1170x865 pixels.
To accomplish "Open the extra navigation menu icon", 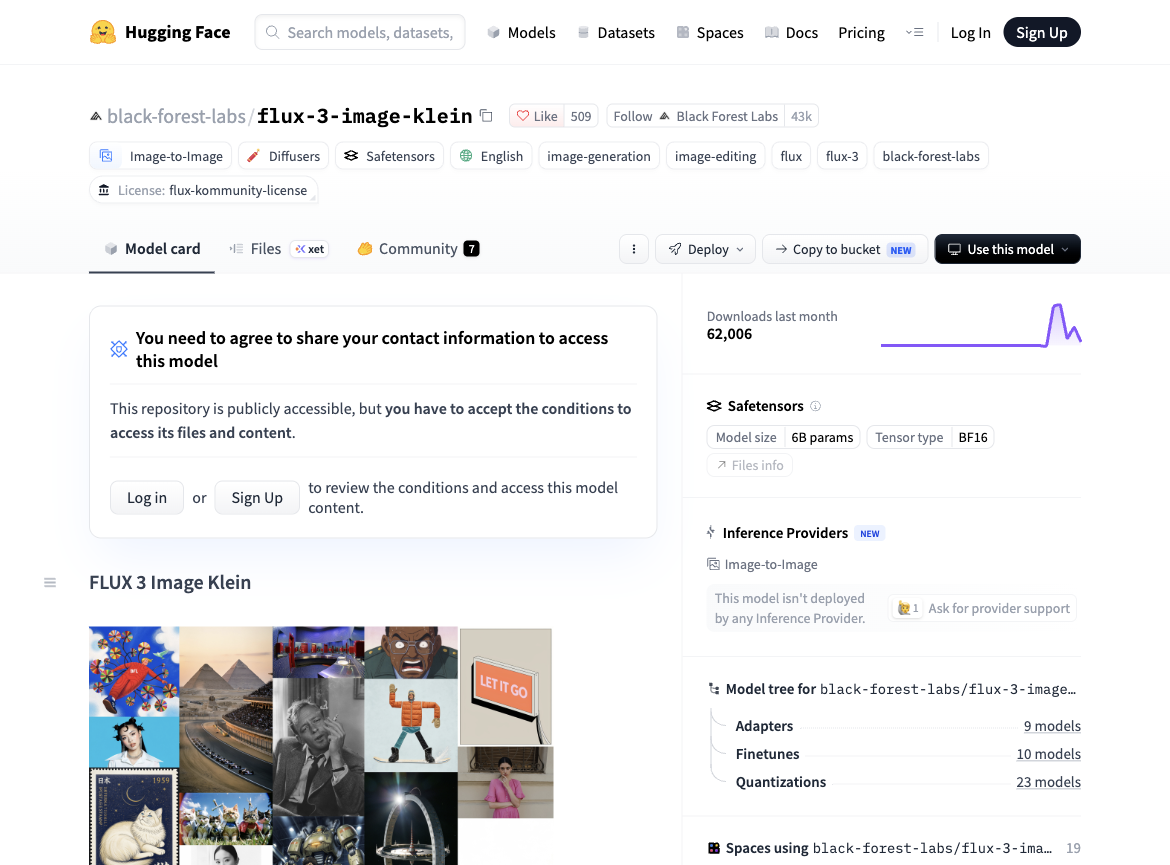I will (915, 32).
